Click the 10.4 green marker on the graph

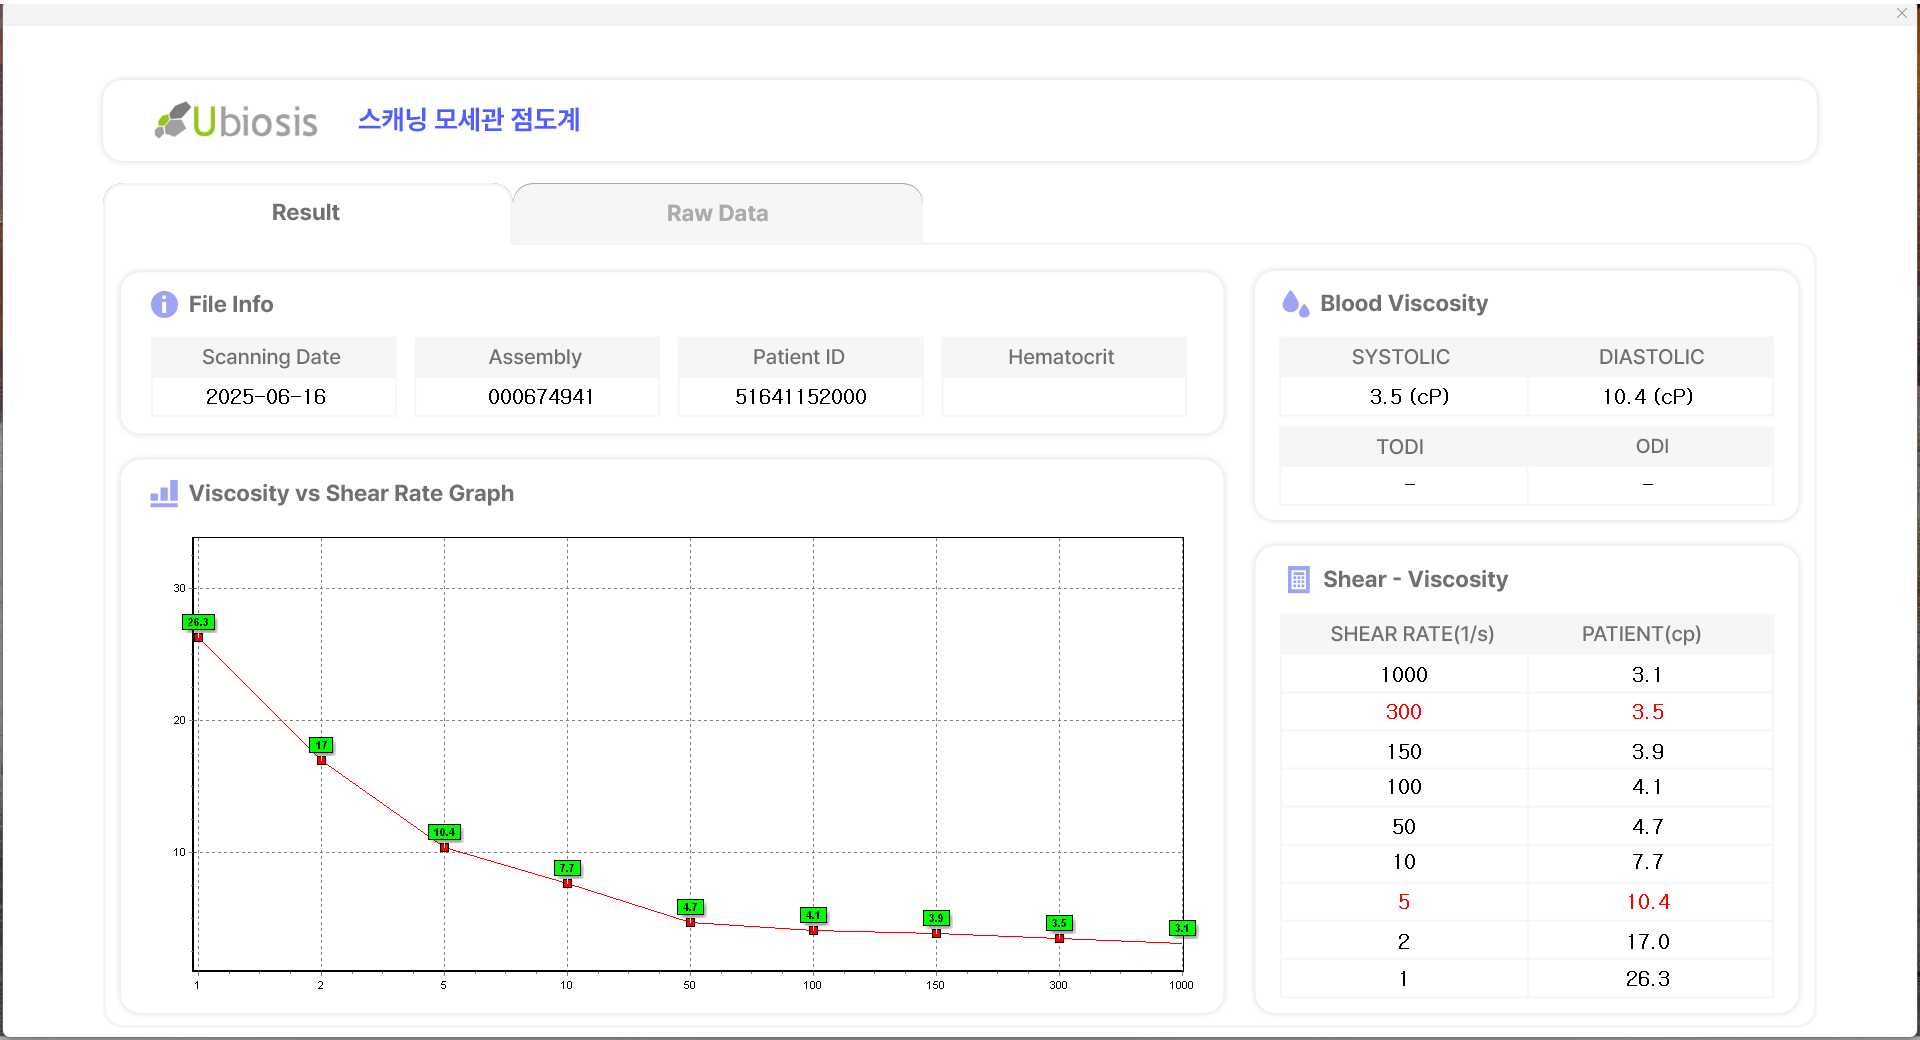coord(444,832)
